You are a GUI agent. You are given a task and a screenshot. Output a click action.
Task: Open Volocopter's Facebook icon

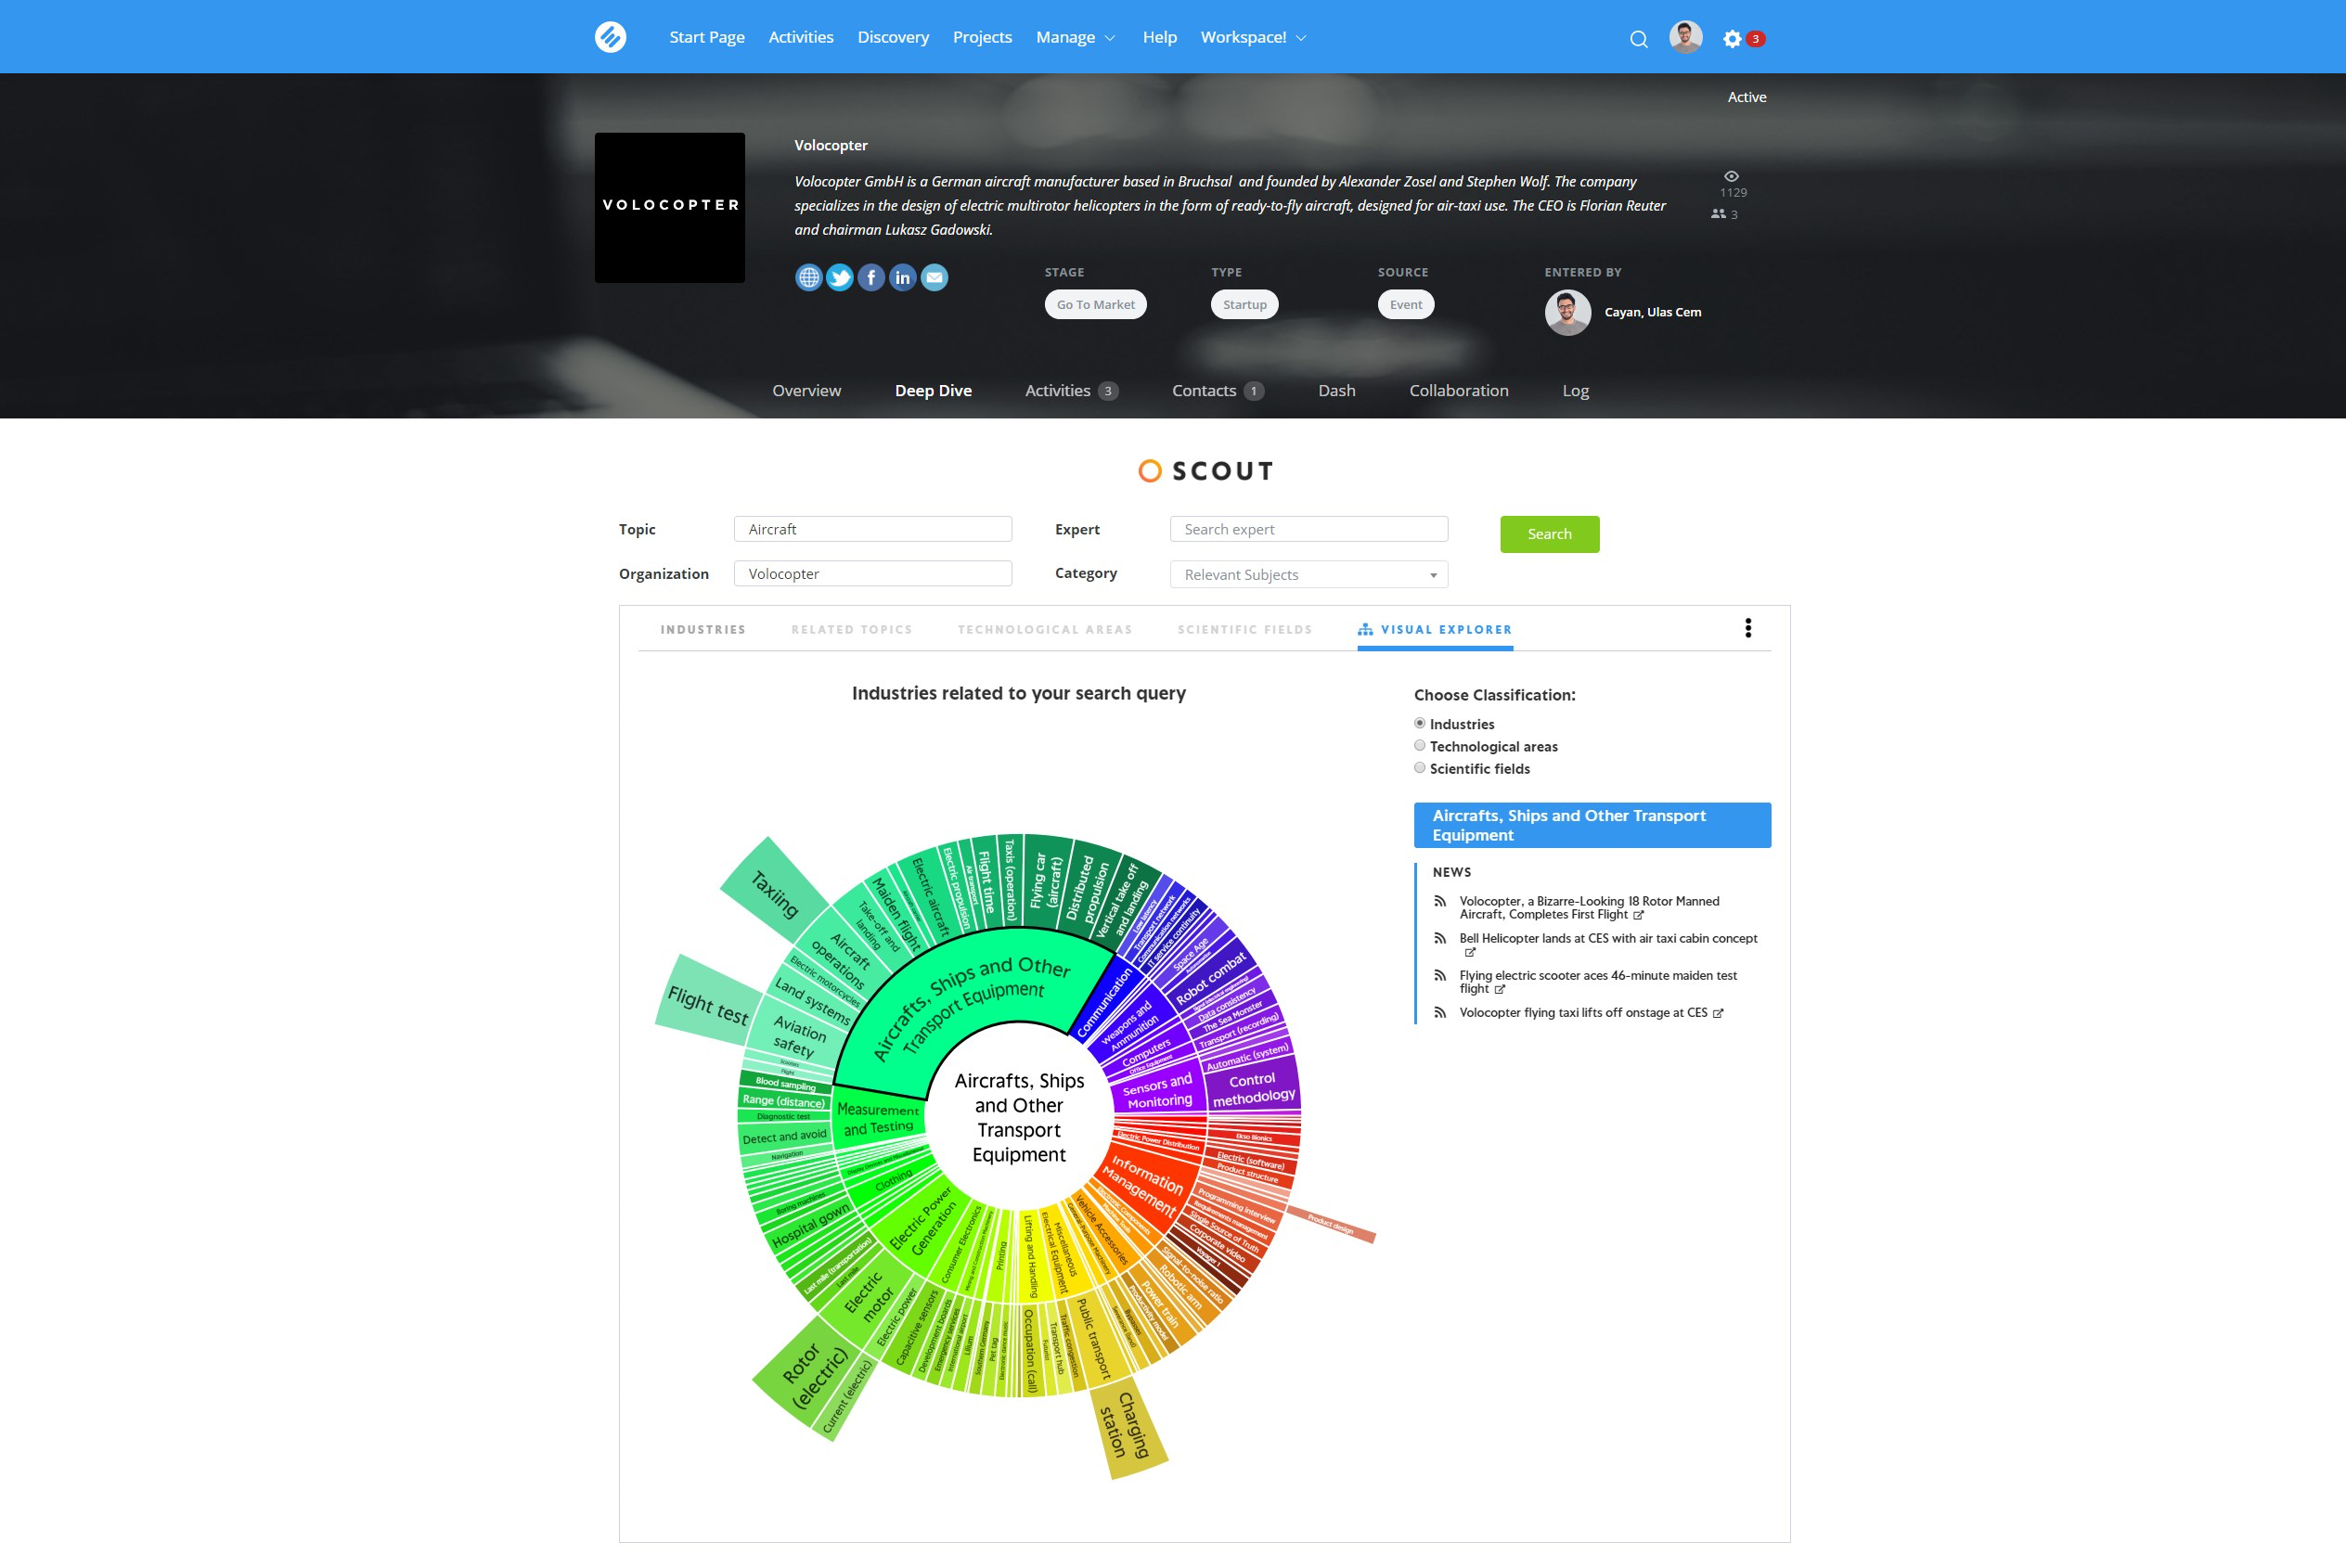coord(871,277)
